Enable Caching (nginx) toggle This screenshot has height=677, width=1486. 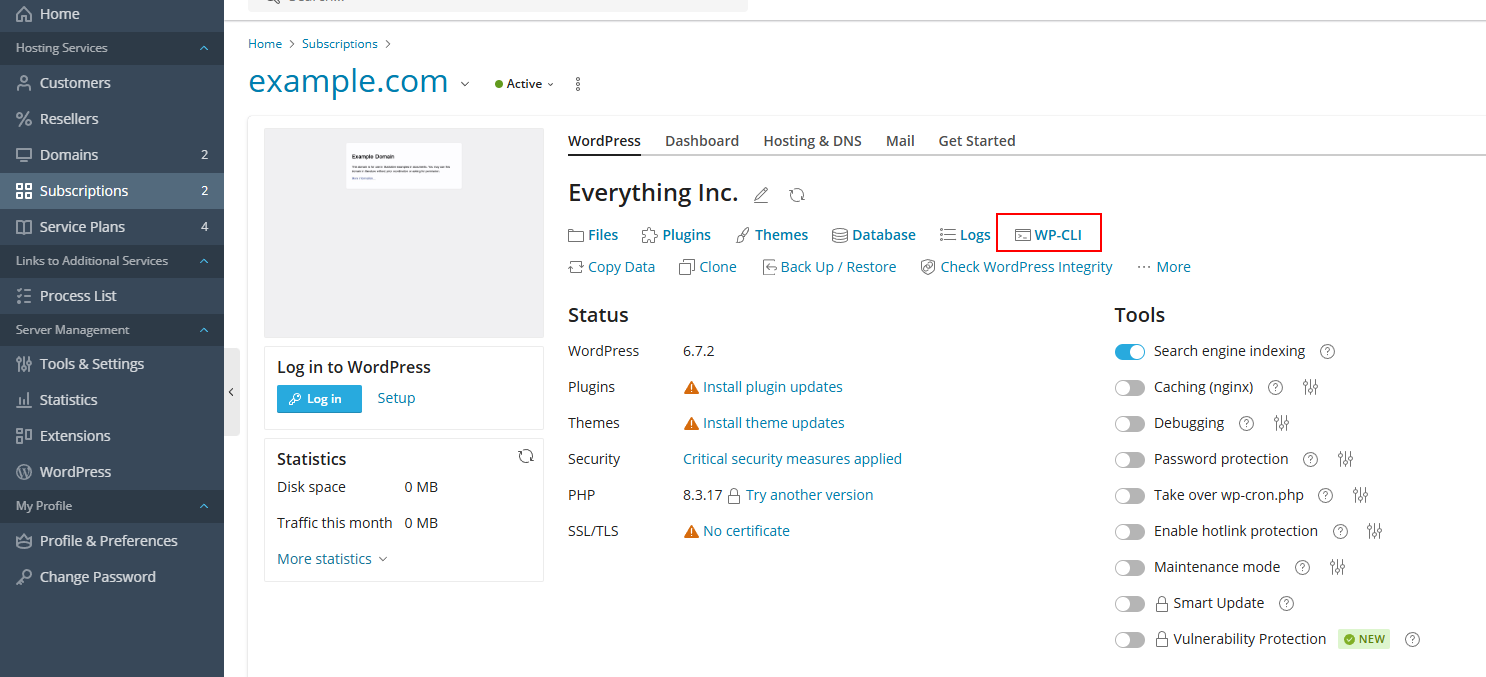pyautogui.click(x=1130, y=388)
